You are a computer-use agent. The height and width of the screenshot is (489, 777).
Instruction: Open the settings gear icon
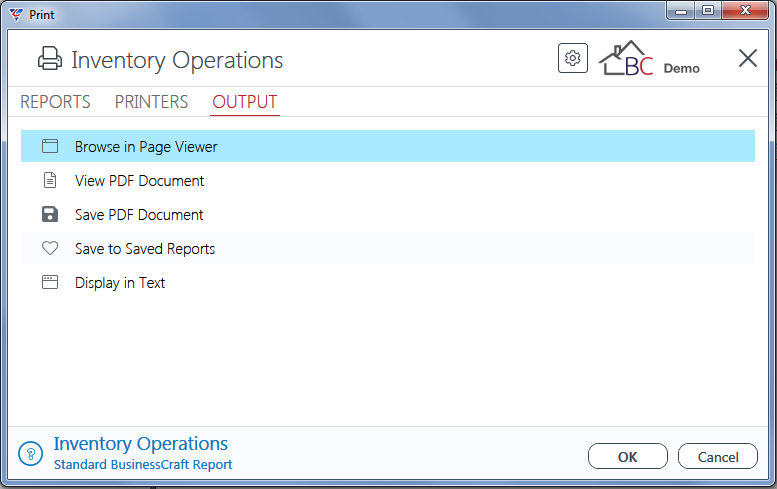tap(572, 58)
